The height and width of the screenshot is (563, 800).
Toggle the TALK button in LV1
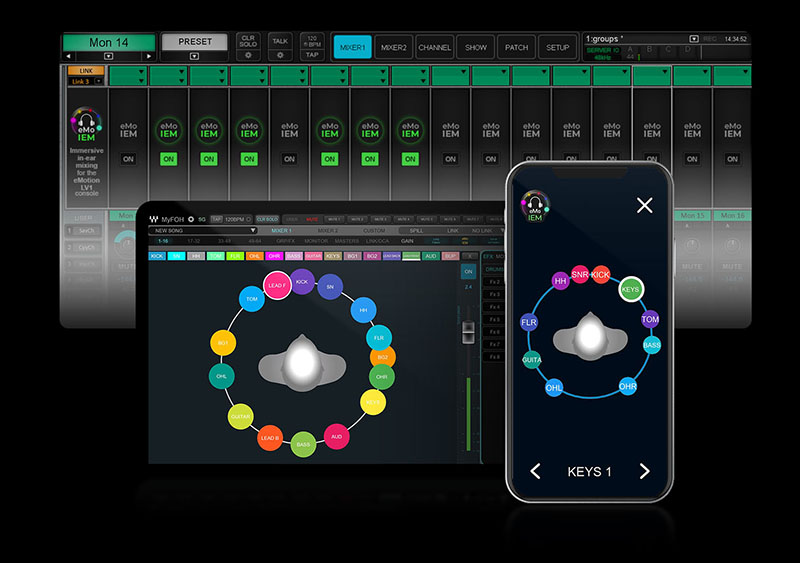coord(280,41)
